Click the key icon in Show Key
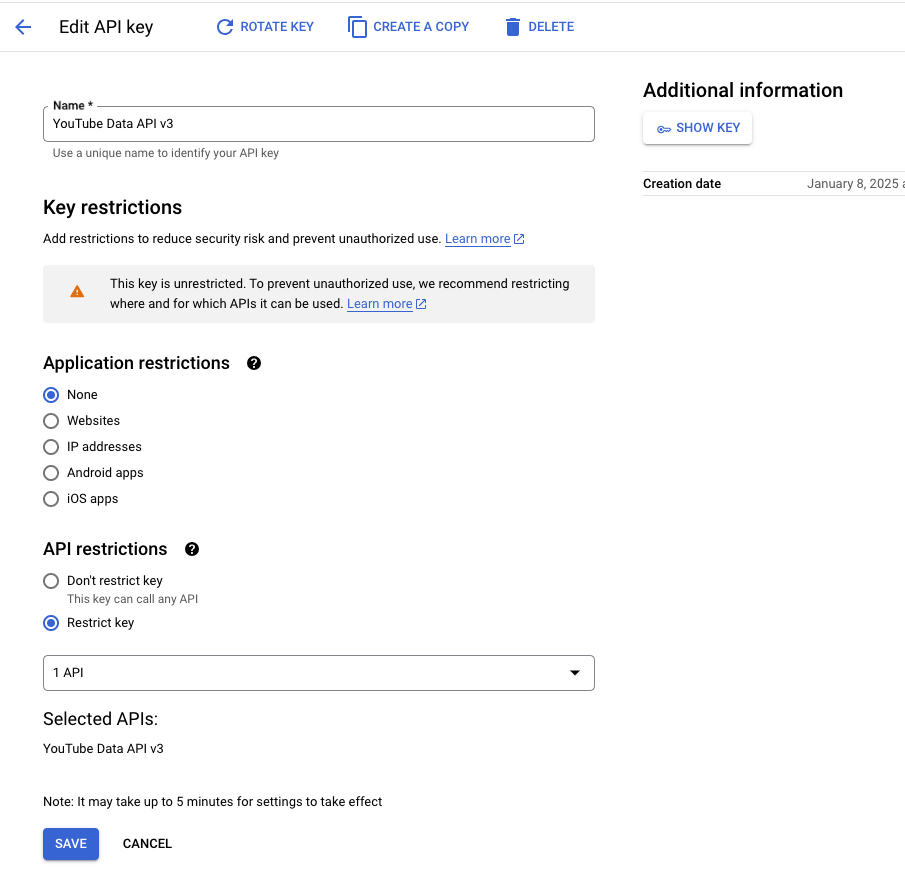 tap(664, 129)
